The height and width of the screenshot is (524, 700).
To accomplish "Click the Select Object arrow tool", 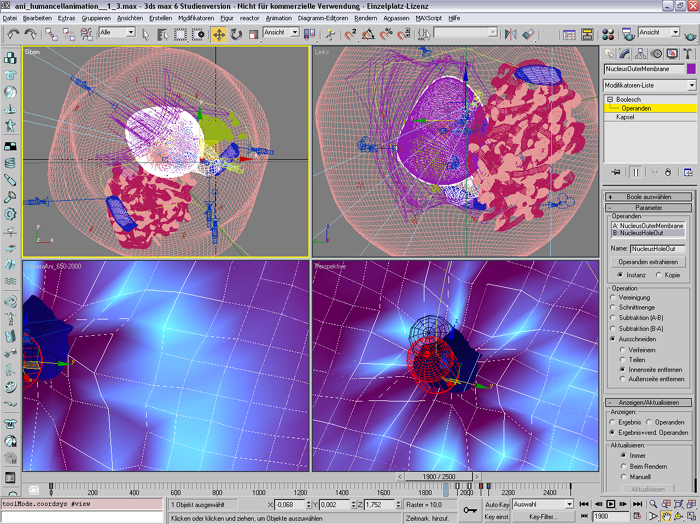I will [146, 33].
